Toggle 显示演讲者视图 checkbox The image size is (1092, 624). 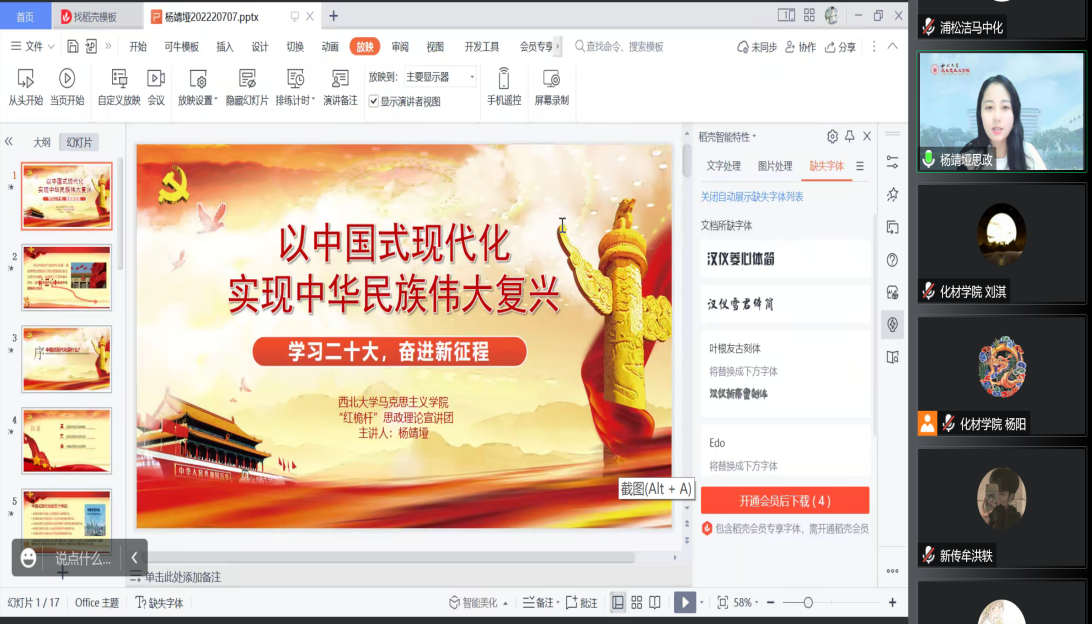[x=374, y=101]
